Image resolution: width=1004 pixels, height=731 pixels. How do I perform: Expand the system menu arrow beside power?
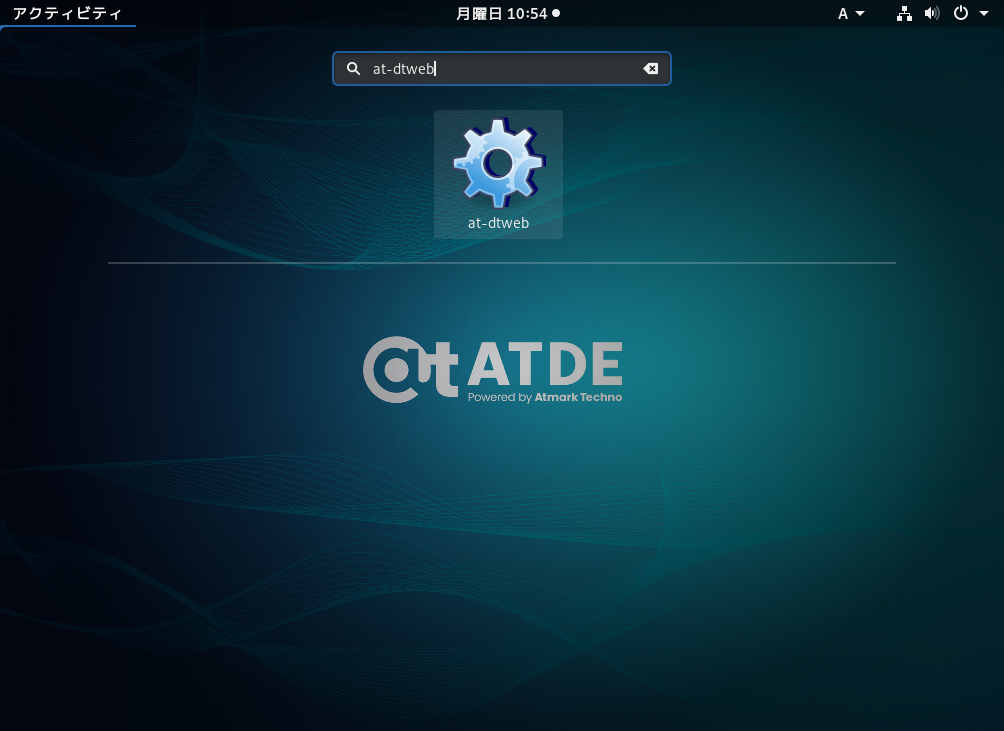click(x=983, y=13)
